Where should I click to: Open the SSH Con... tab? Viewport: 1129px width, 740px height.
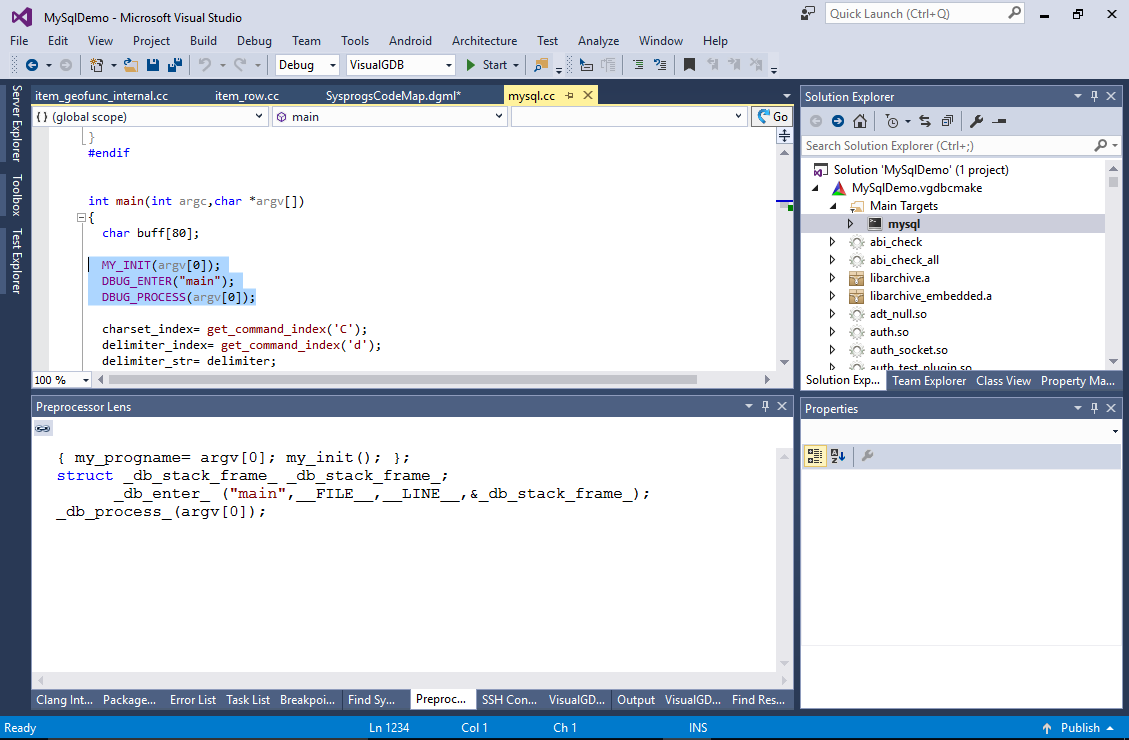509,700
